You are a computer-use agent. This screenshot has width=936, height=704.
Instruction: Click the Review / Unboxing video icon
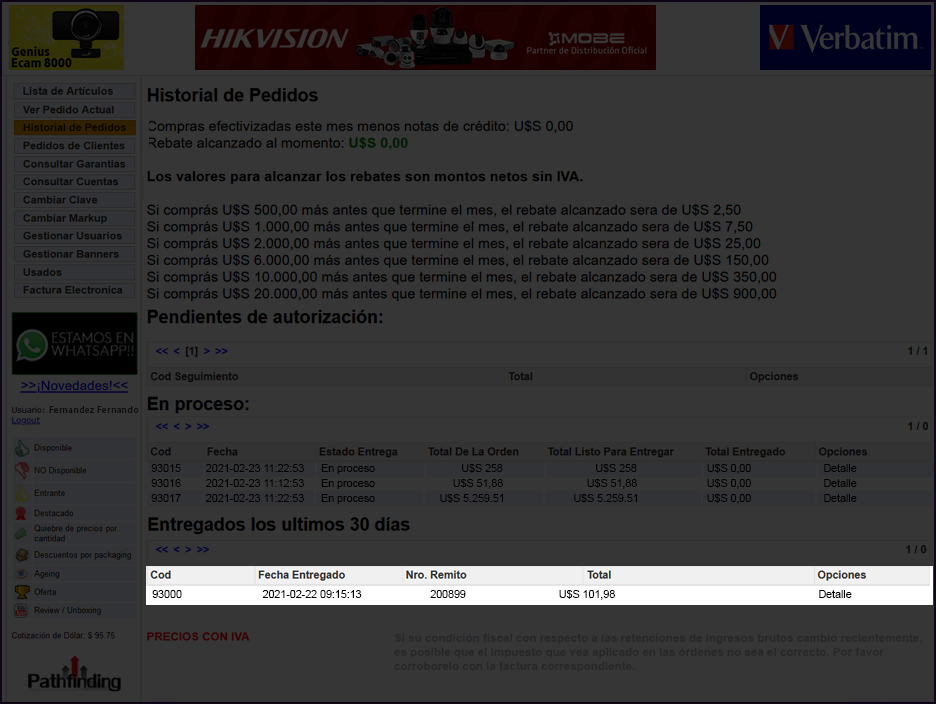click(x=21, y=610)
